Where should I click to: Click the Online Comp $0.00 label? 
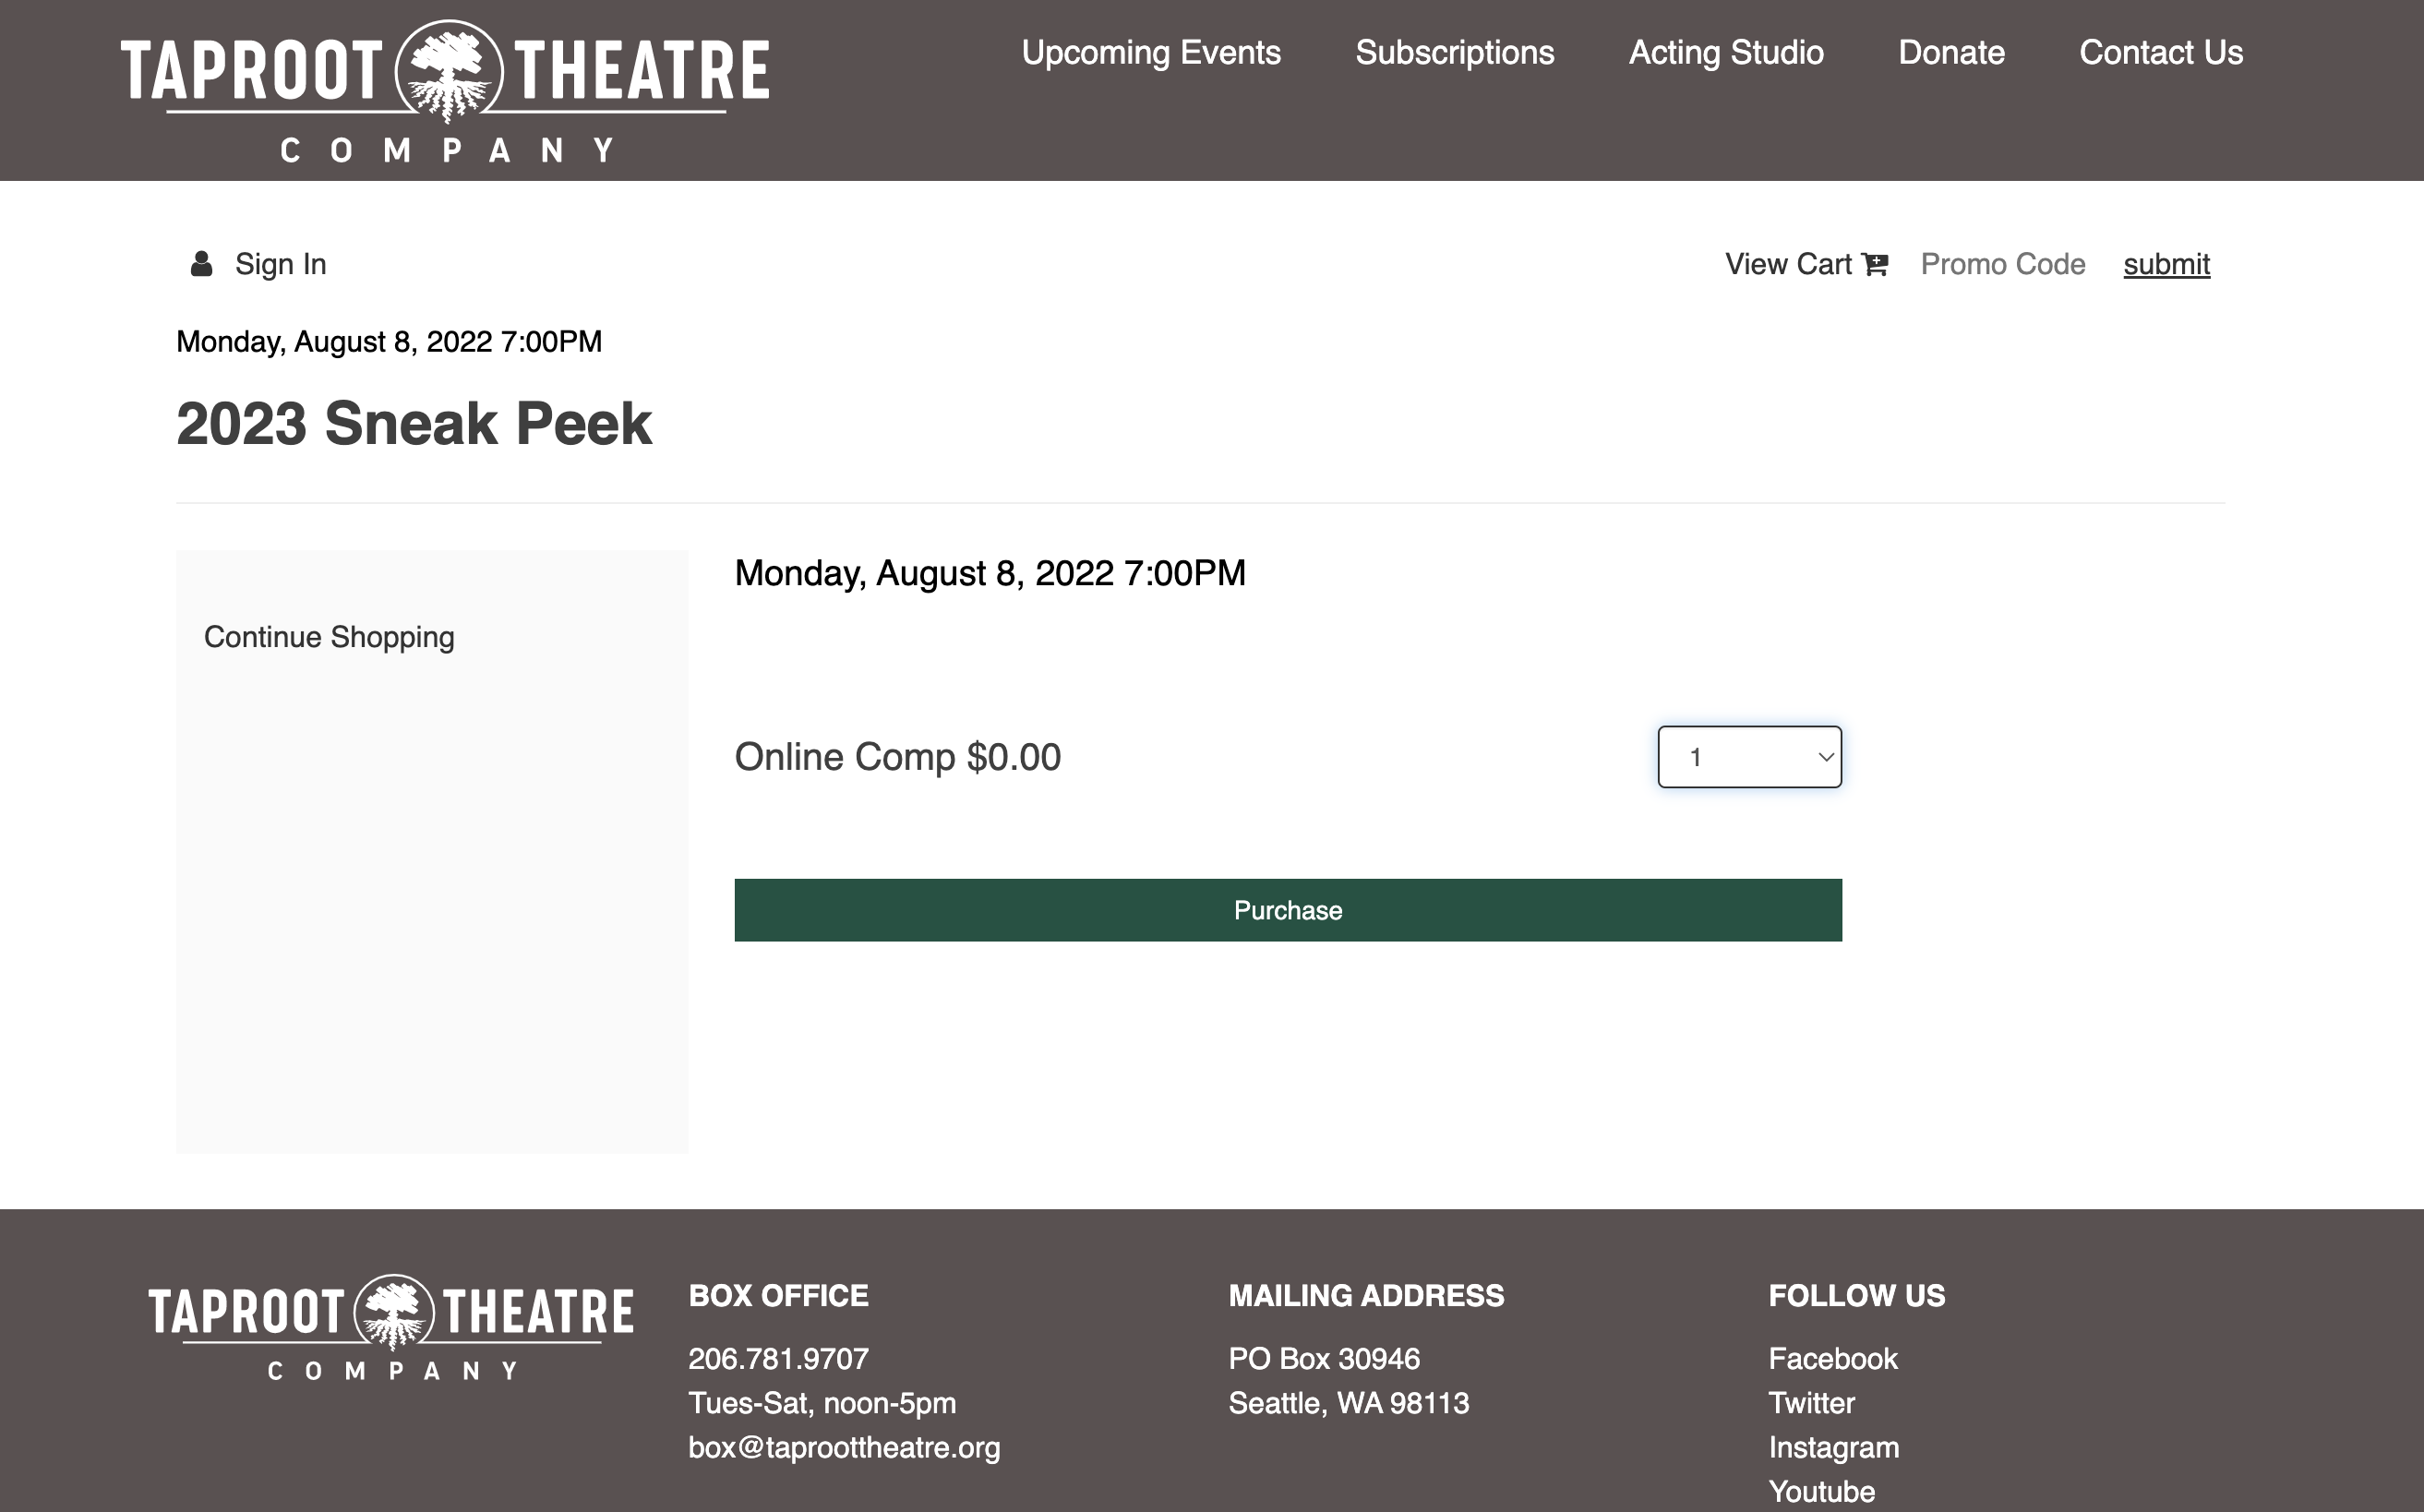897,757
